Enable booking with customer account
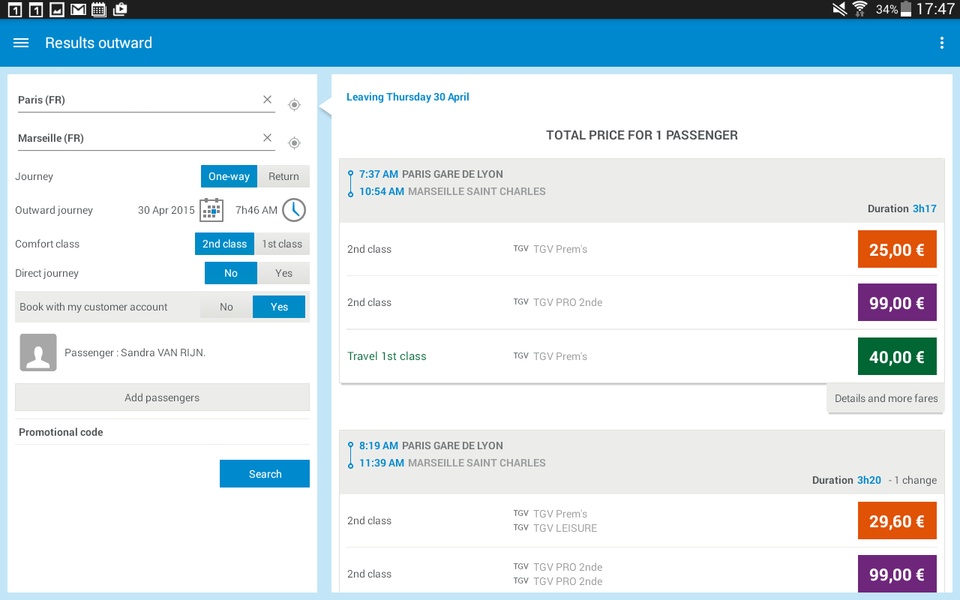 (x=279, y=307)
